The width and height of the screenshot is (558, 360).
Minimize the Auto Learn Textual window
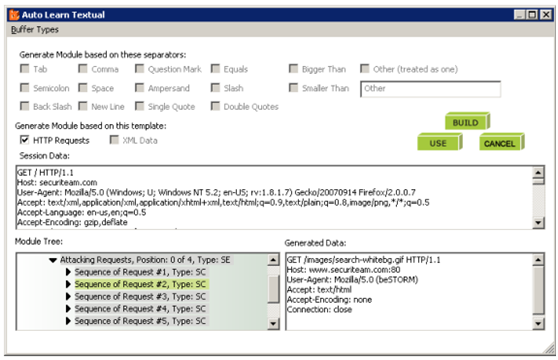coord(520,15)
